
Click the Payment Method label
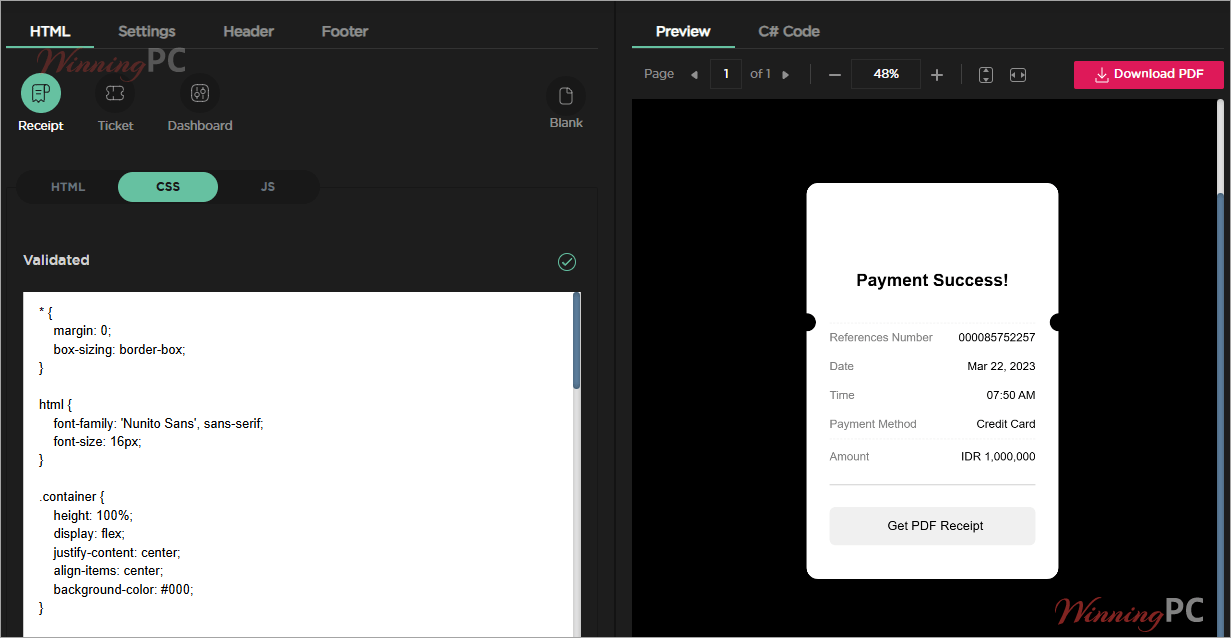coord(873,424)
